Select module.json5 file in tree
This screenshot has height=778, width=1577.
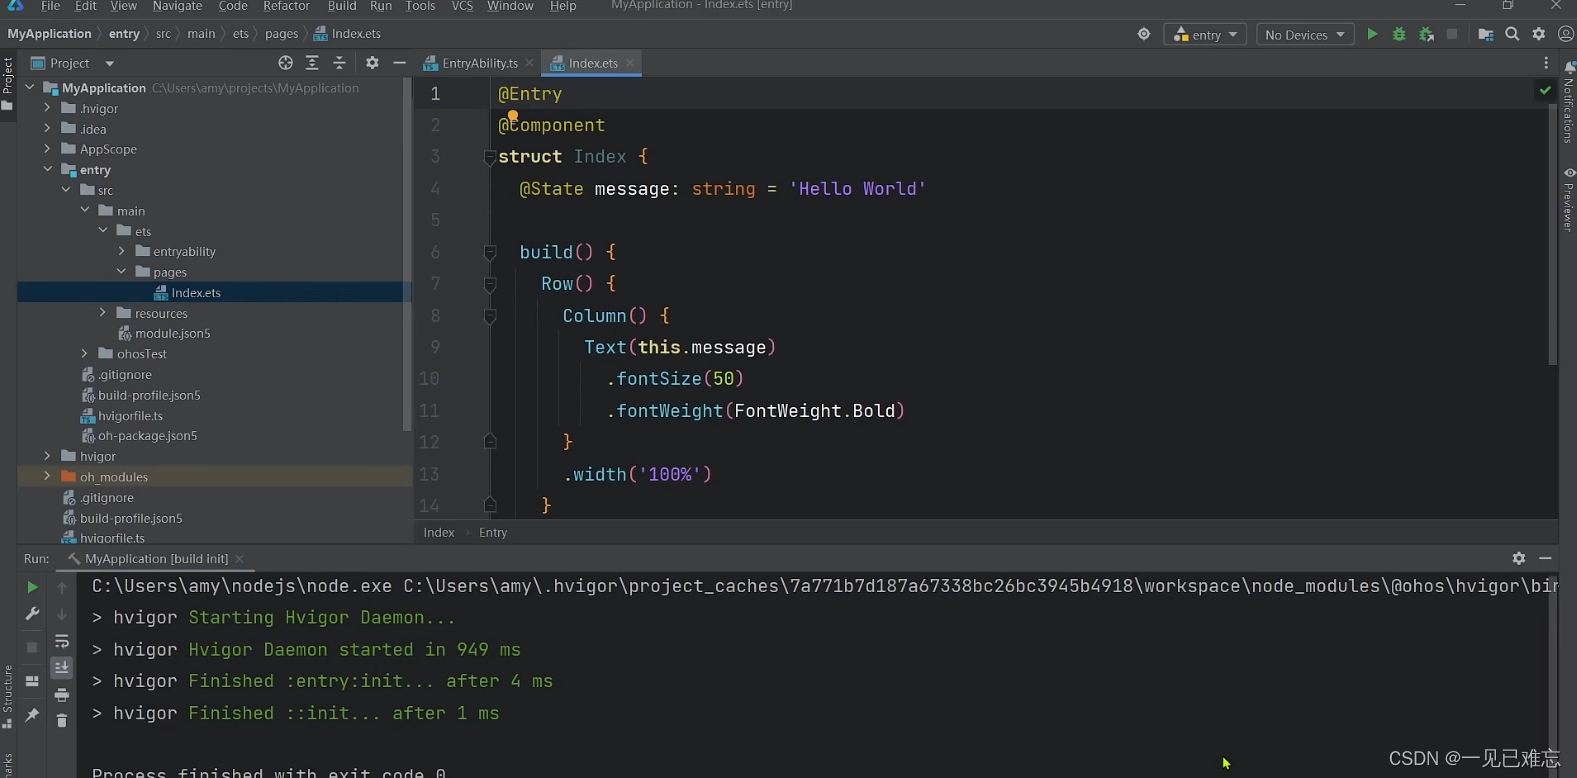172,333
